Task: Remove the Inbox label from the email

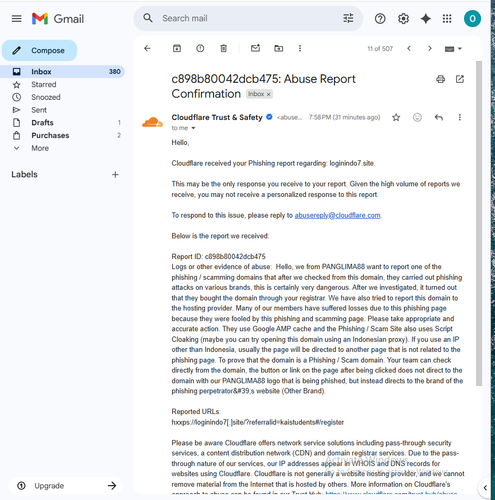Action: click(x=268, y=94)
